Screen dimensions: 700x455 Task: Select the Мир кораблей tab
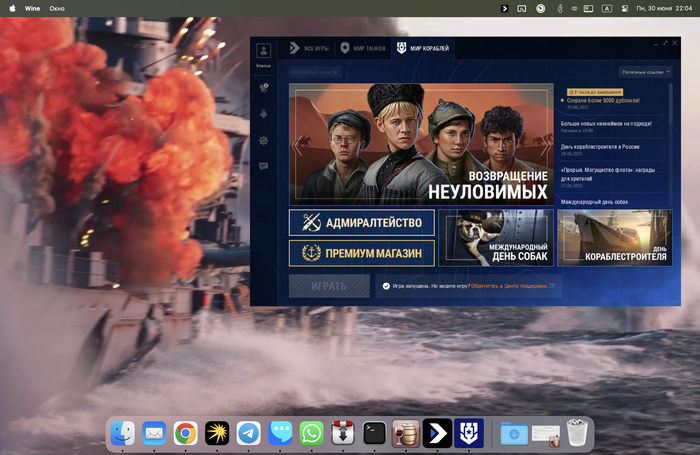pos(423,48)
